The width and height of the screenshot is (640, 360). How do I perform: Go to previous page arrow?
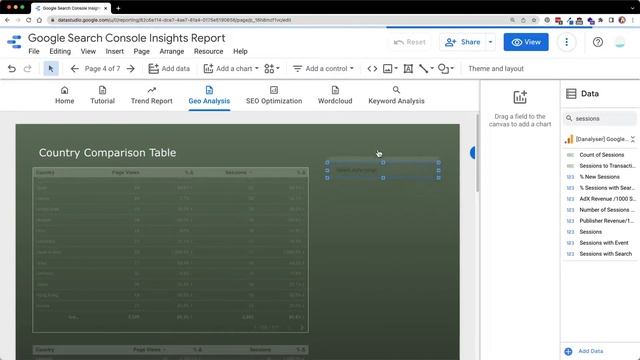click(74, 69)
